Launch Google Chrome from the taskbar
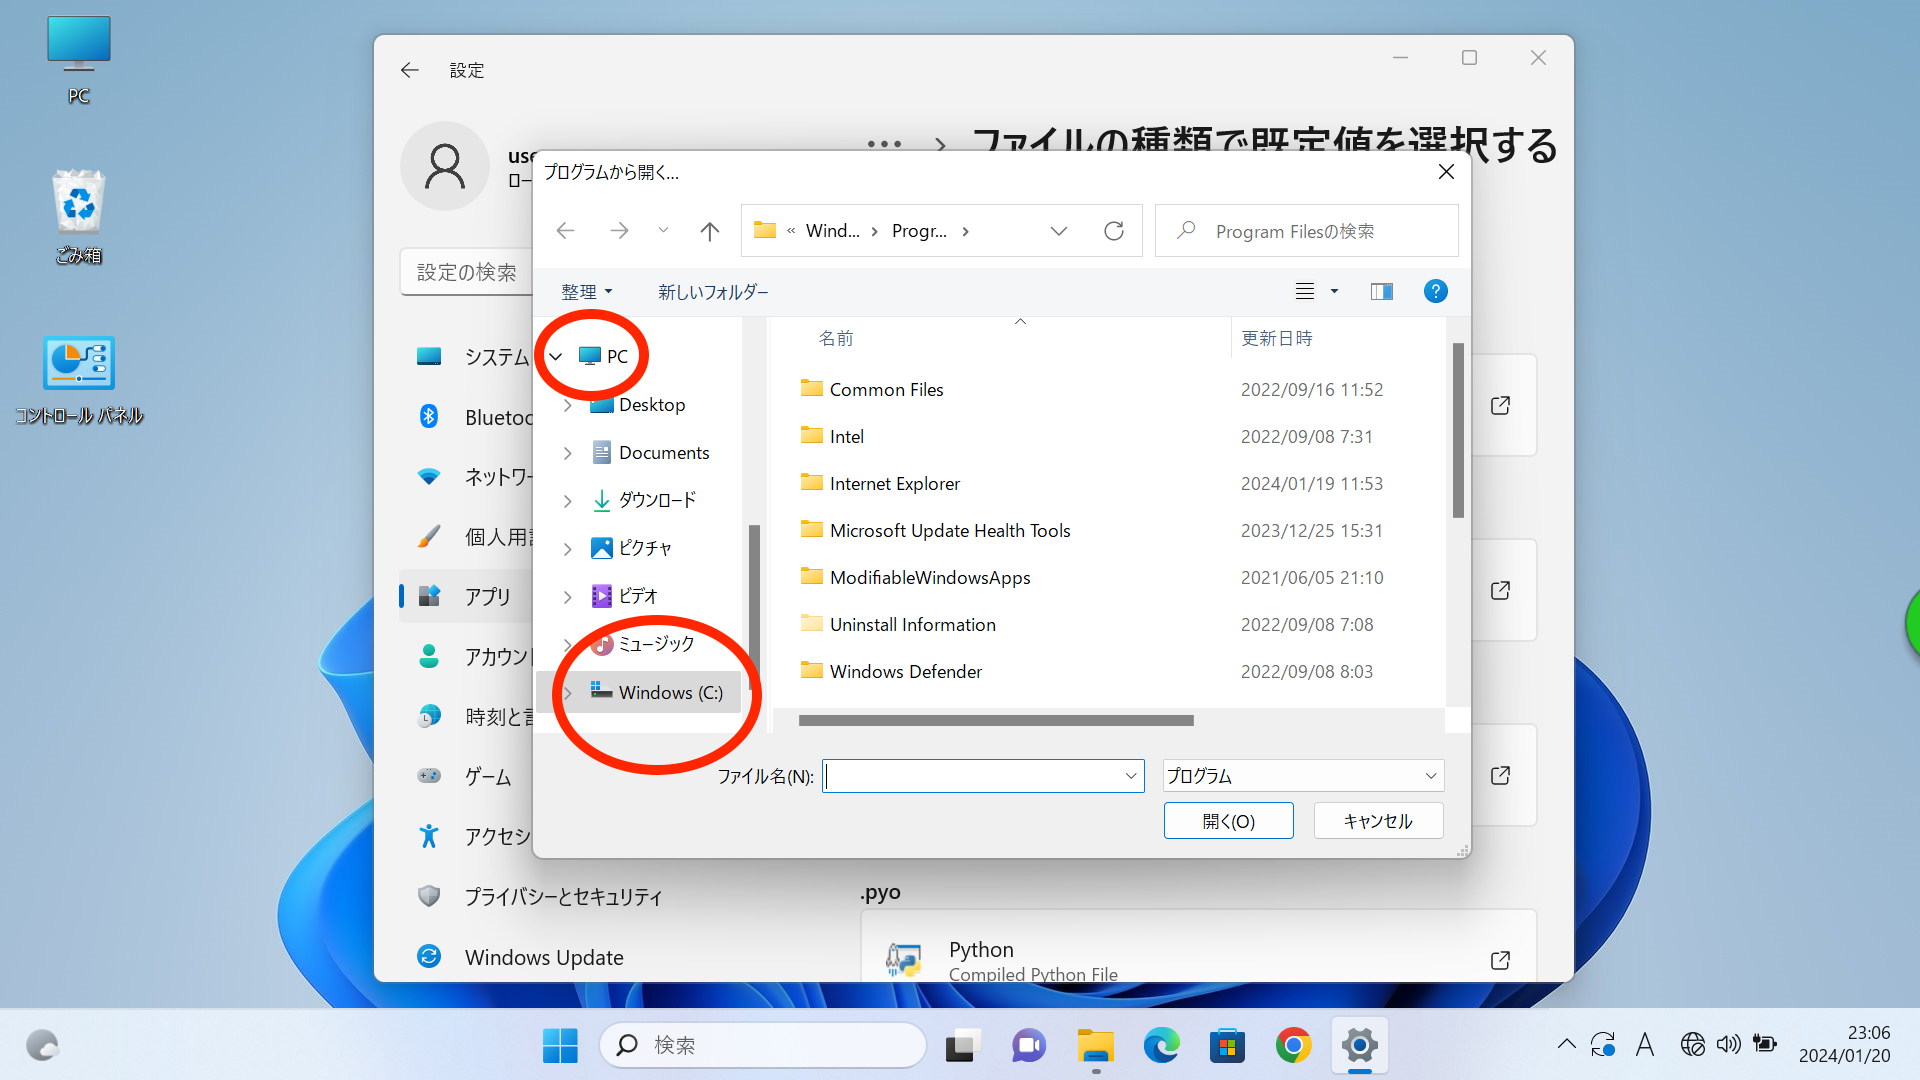 pyautogui.click(x=1292, y=1044)
